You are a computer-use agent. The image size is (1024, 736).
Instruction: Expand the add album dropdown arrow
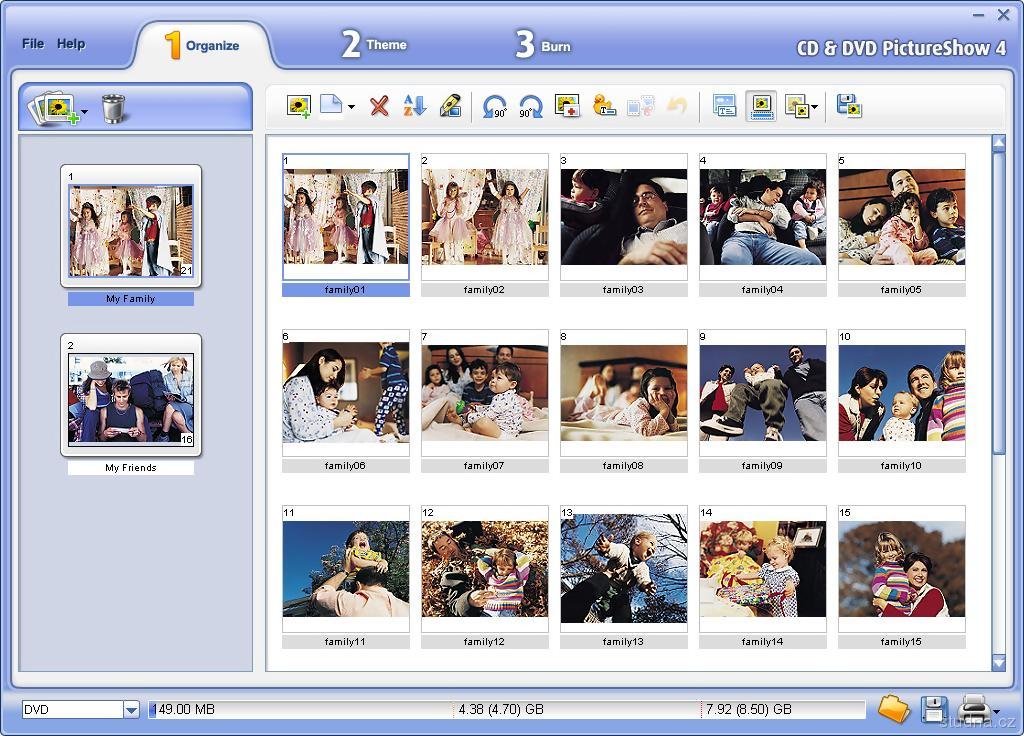pyautogui.click(x=84, y=112)
